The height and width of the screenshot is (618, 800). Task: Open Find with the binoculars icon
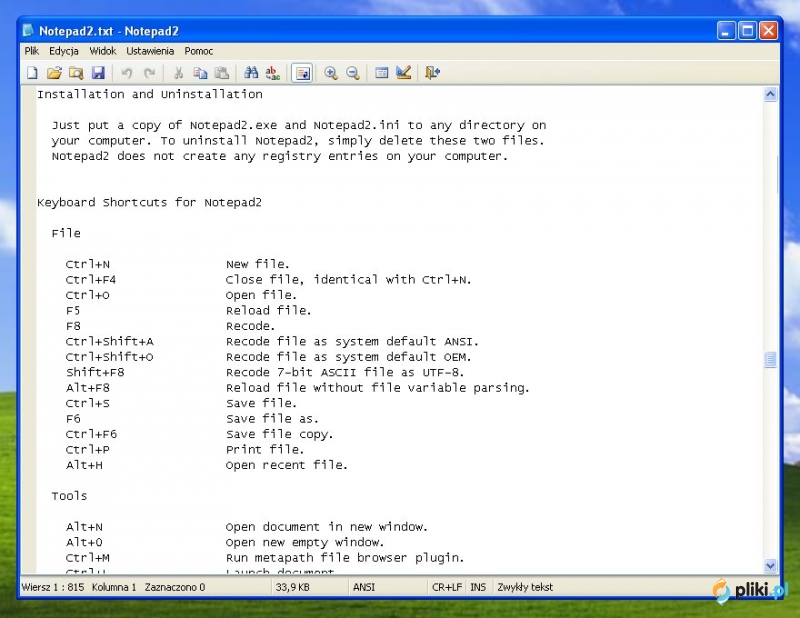click(x=251, y=73)
